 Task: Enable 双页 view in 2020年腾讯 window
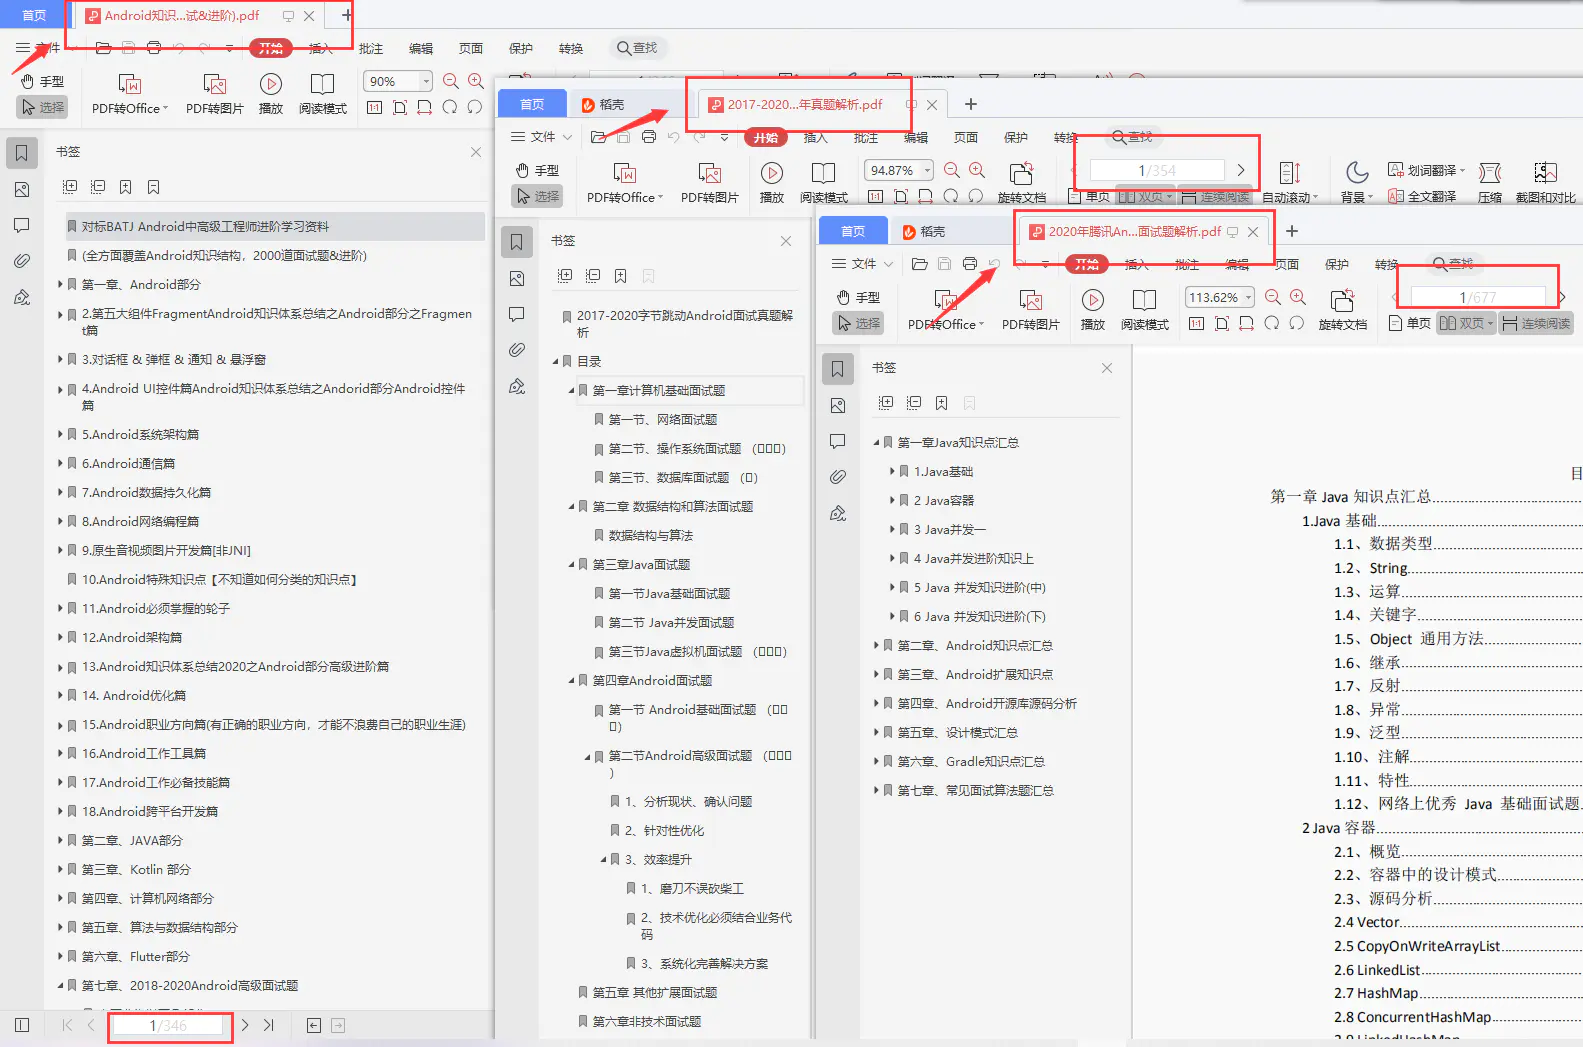click(1466, 323)
